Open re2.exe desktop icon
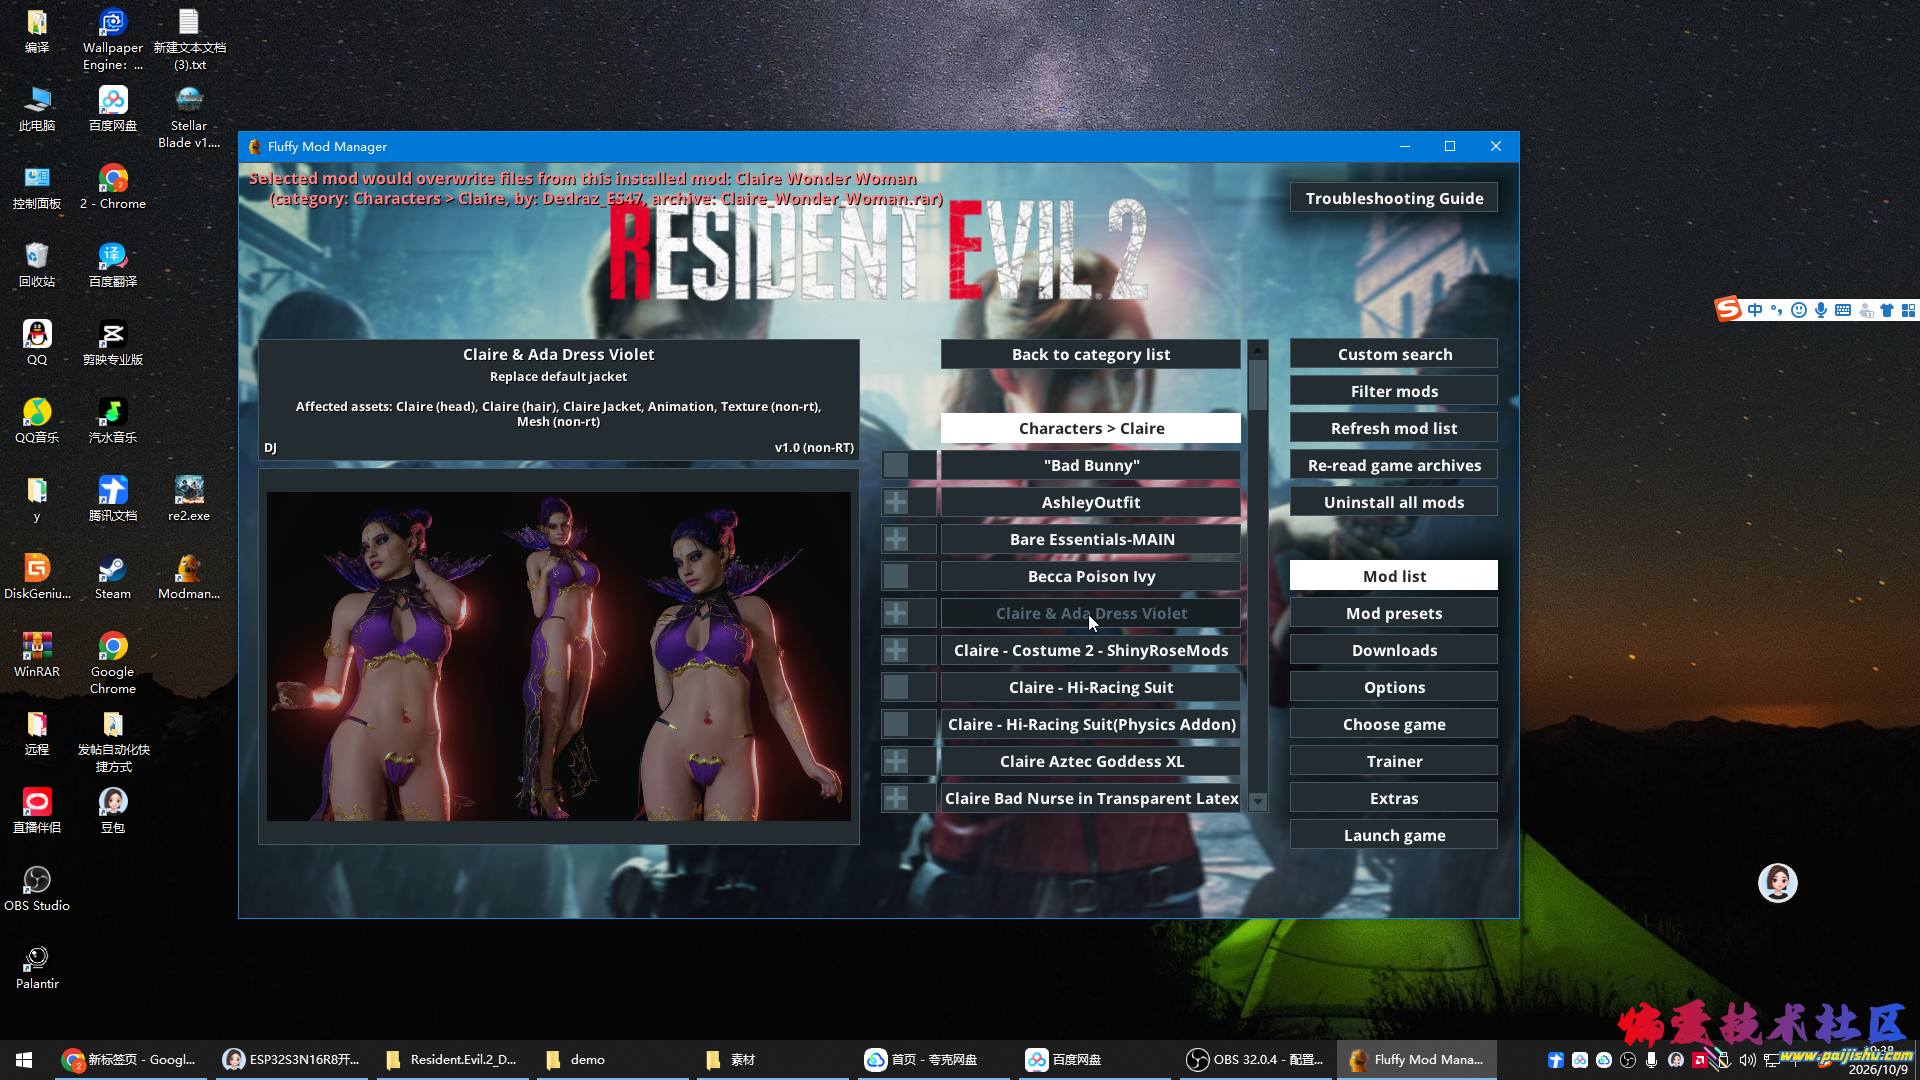This screenshot has height=1080, width=1920. (x=189, y=499)
